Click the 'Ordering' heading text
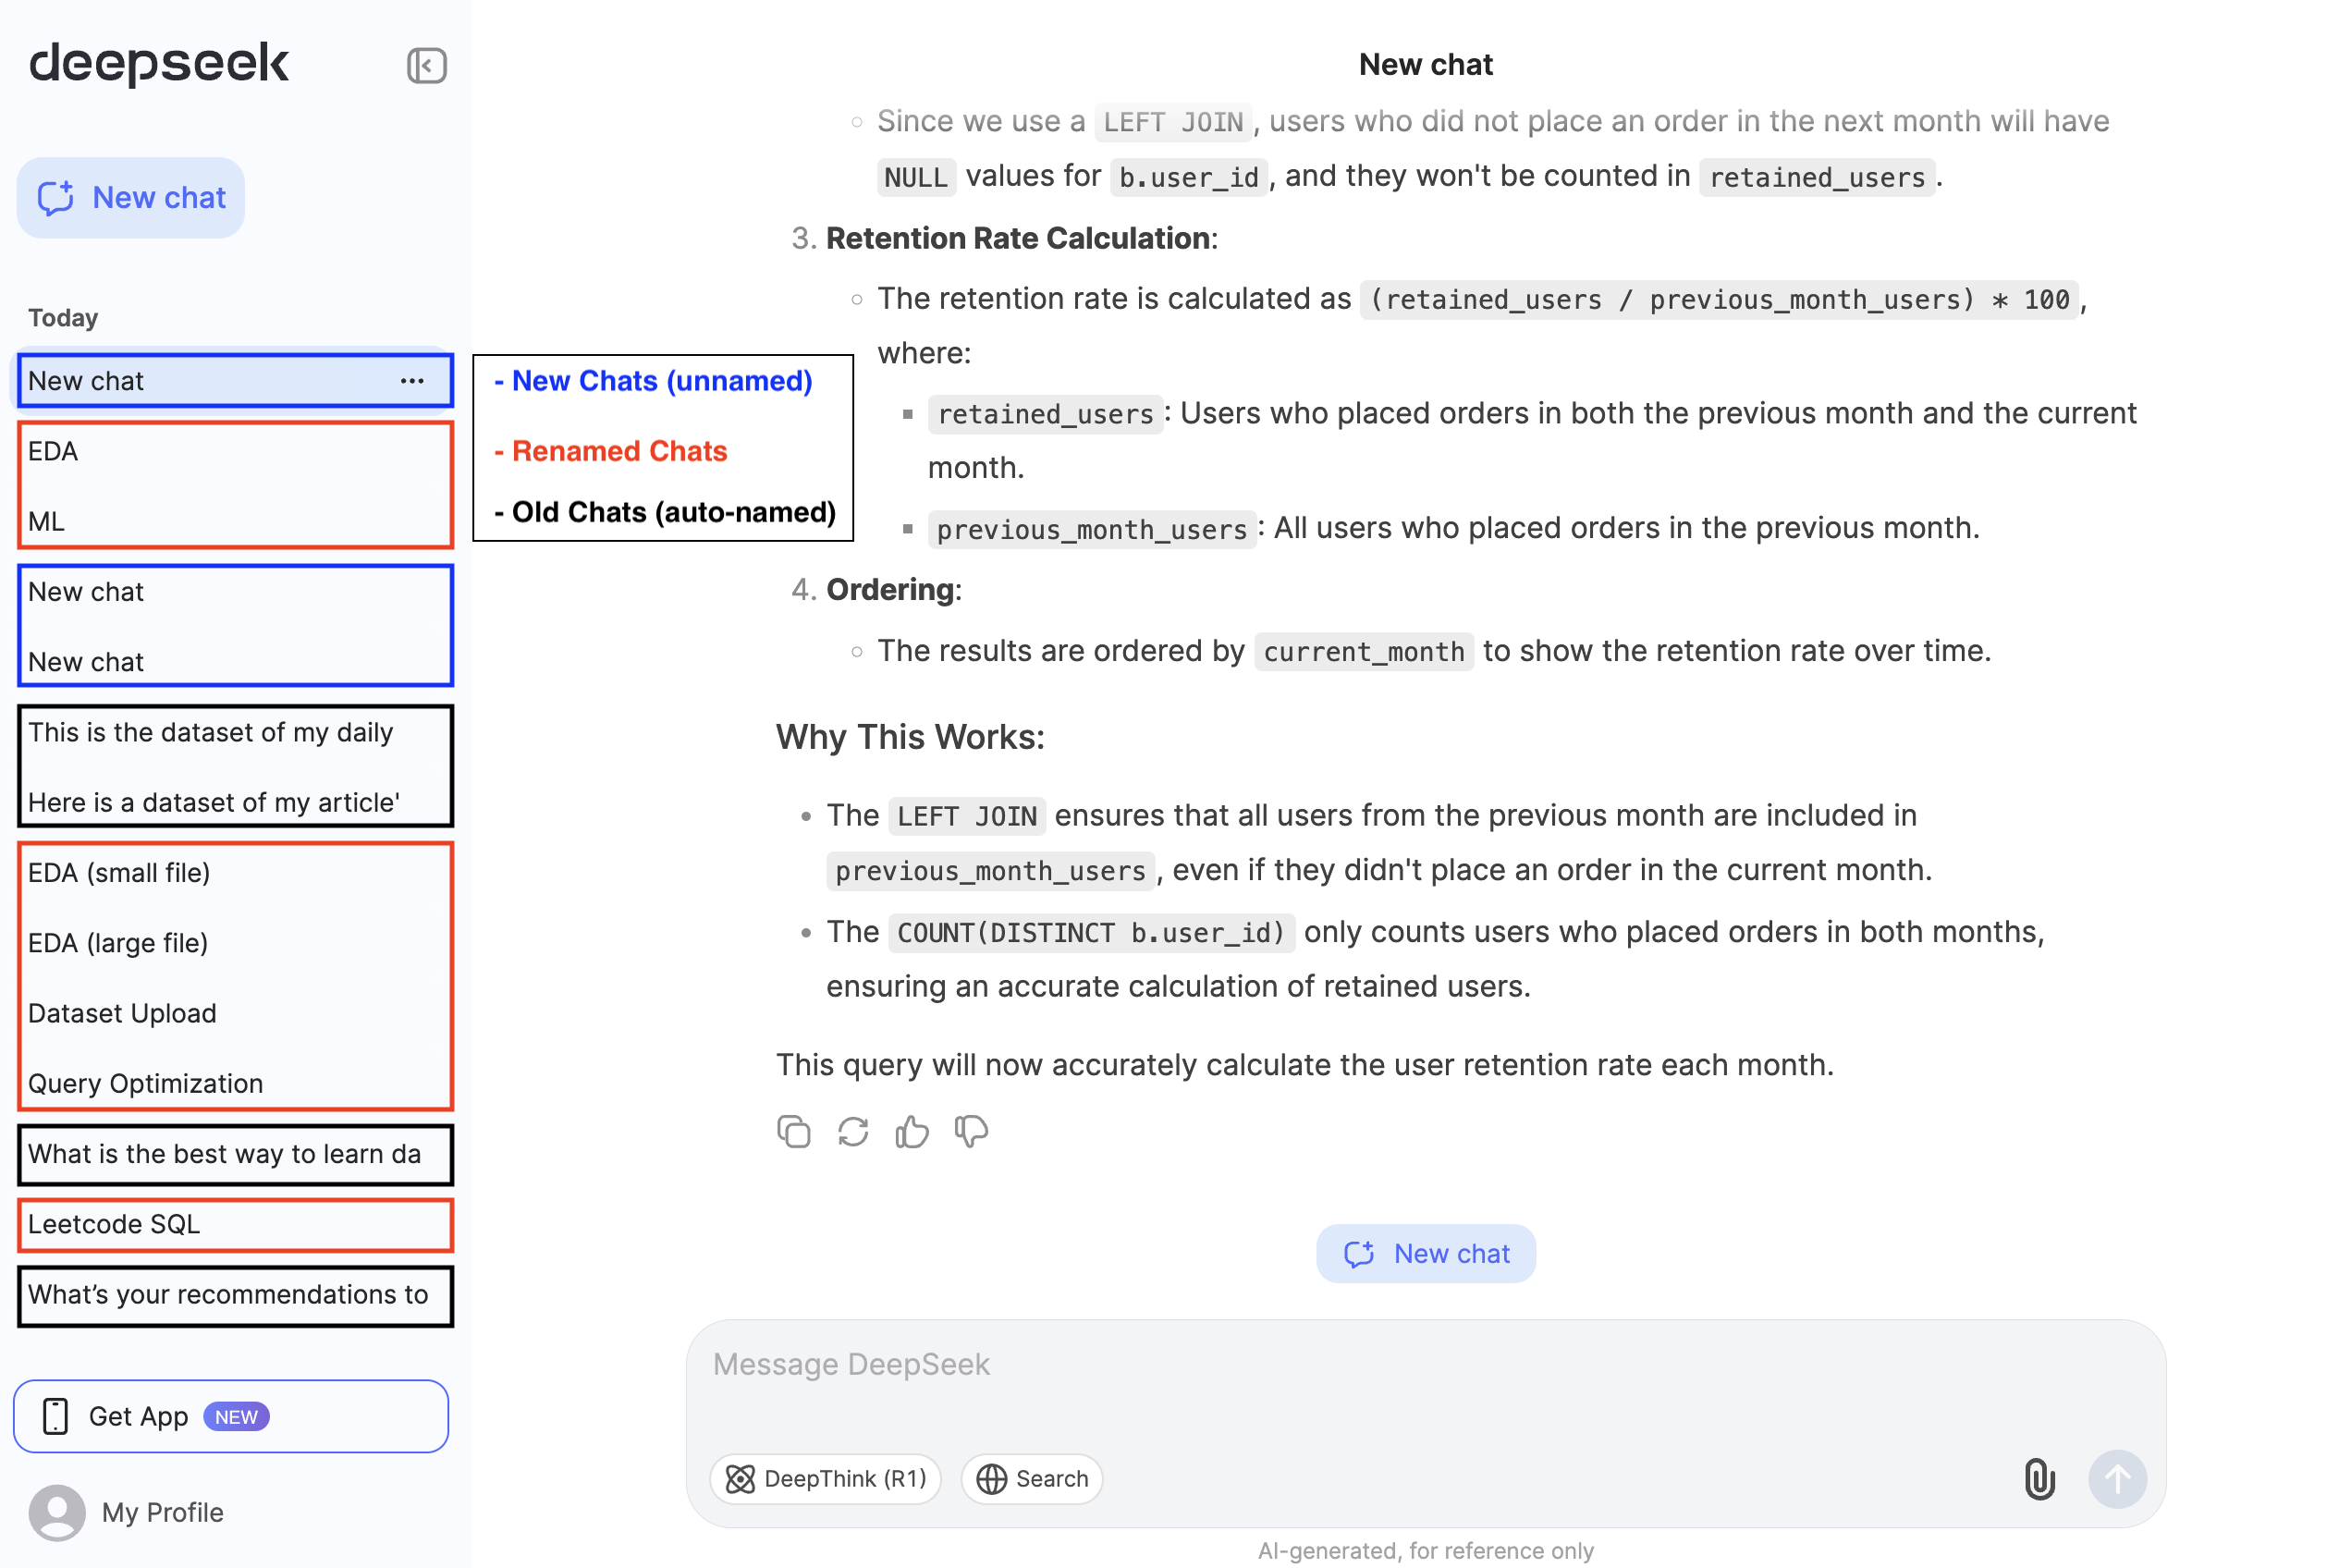 [890, 590]
